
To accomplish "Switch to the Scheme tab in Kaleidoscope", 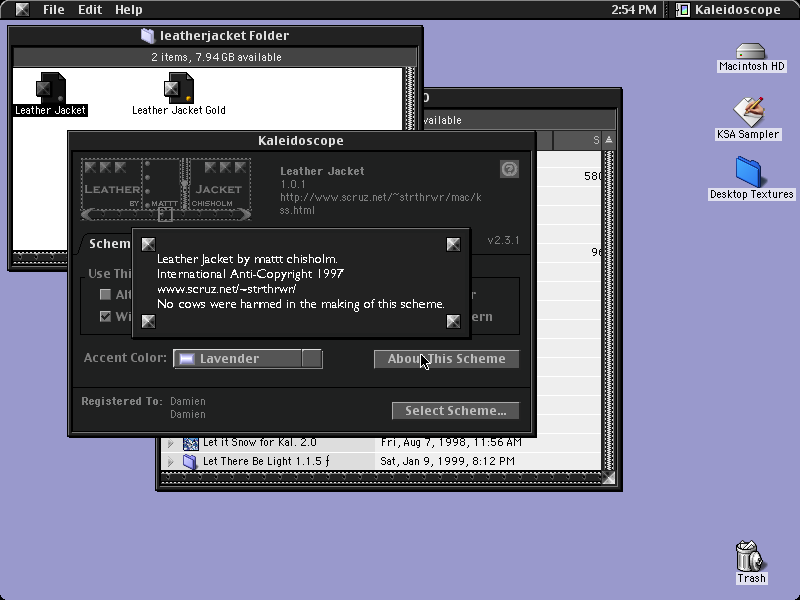I will pos(107,244).
